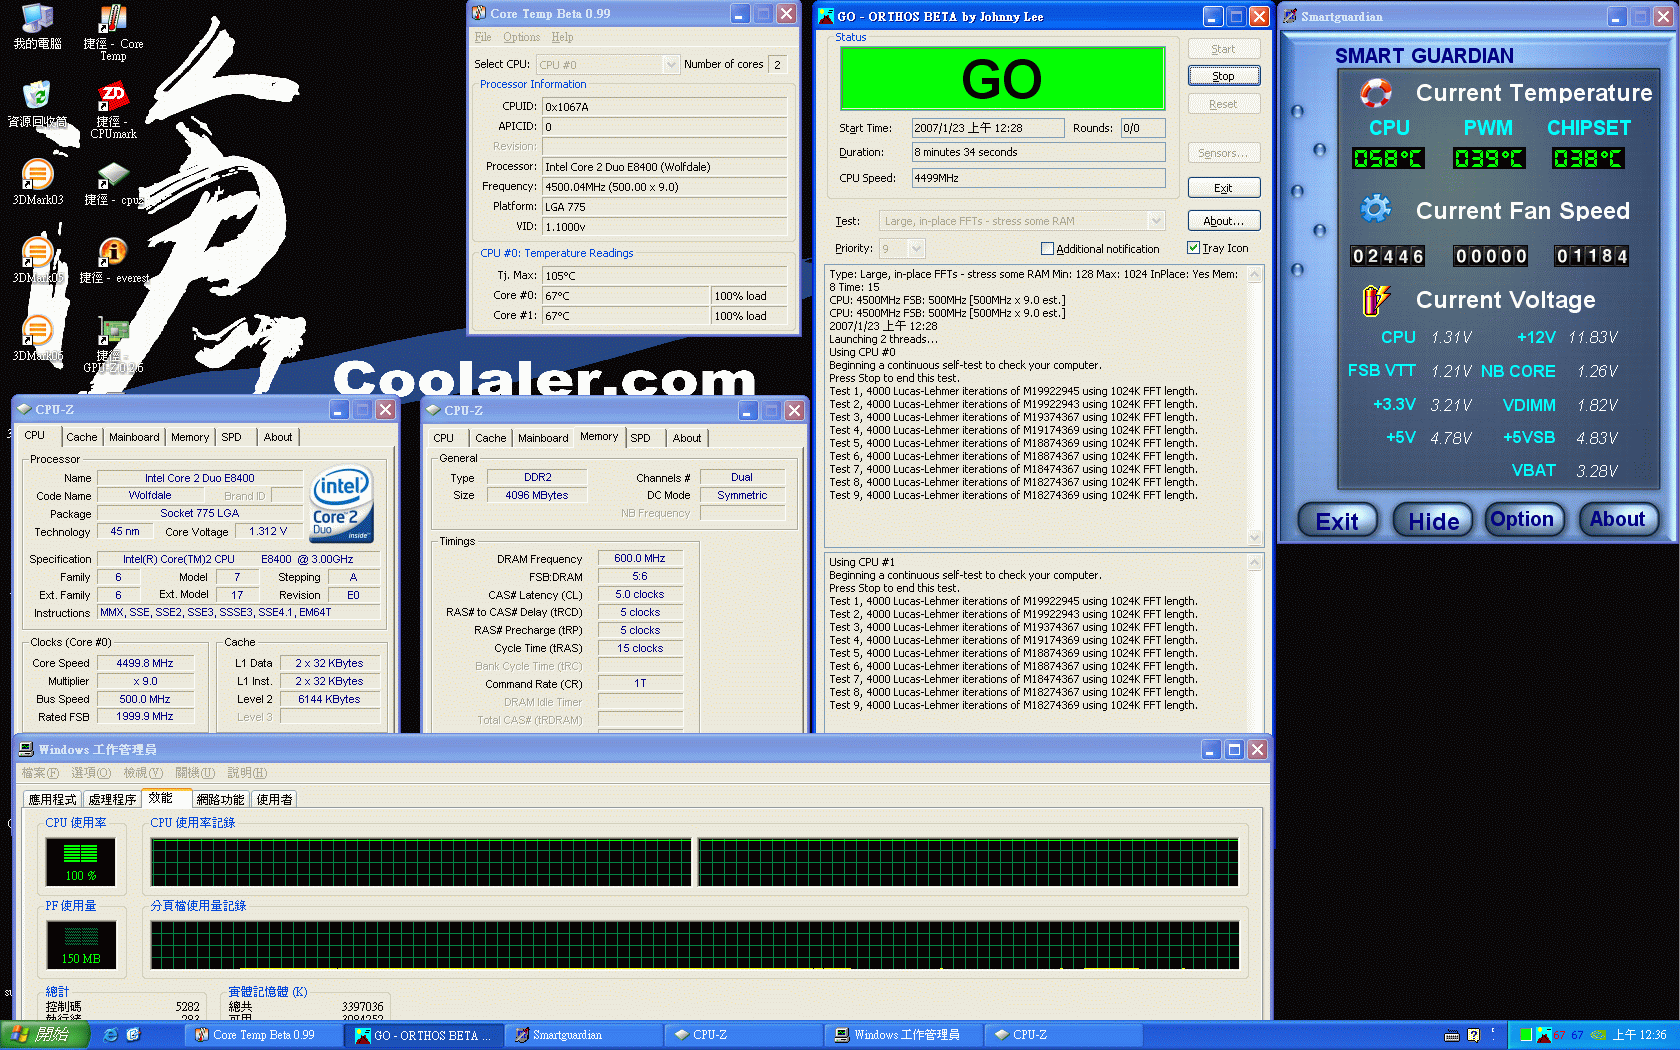Click the lifebuoy temperature icon in Smart Guardian
This screenshot has height=1050, width=1680.
(x=1376, y=93)
